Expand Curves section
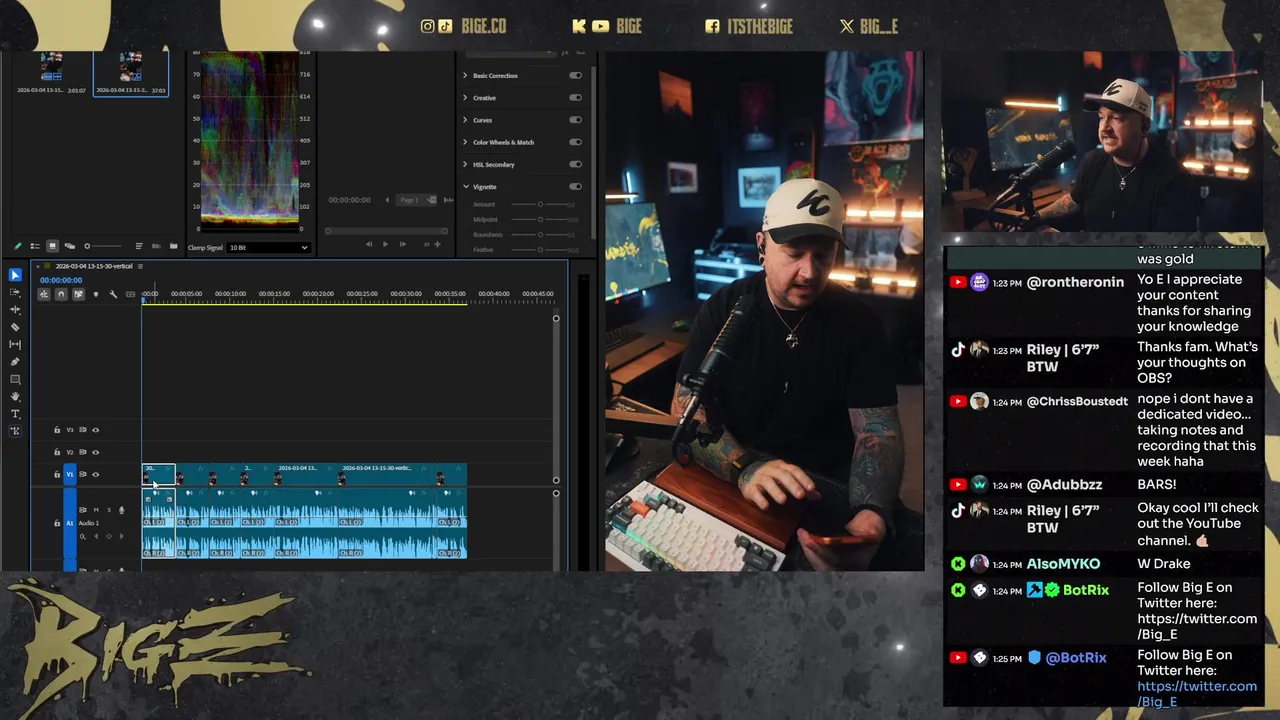The image size is (1280, 720). click(x=465, y=119)
